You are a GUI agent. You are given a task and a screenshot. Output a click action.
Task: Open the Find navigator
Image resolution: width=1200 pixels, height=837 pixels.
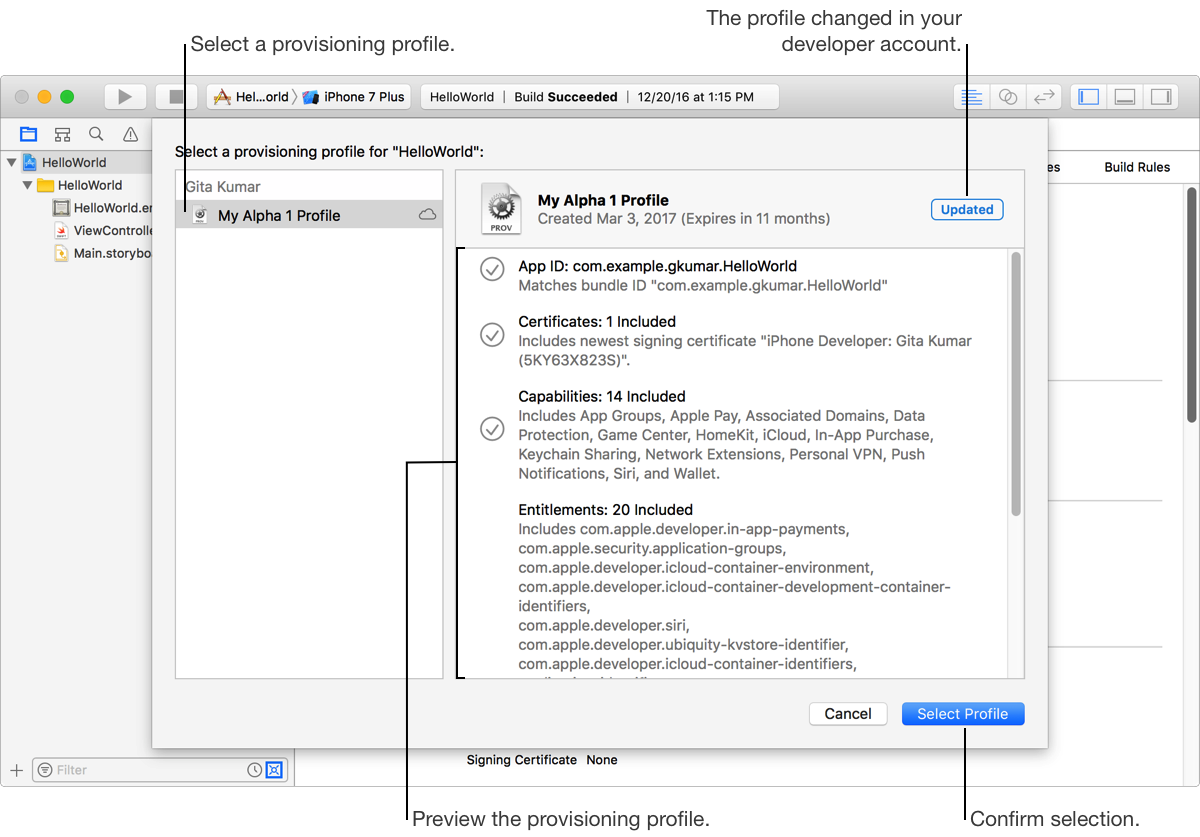click(96, 134)
